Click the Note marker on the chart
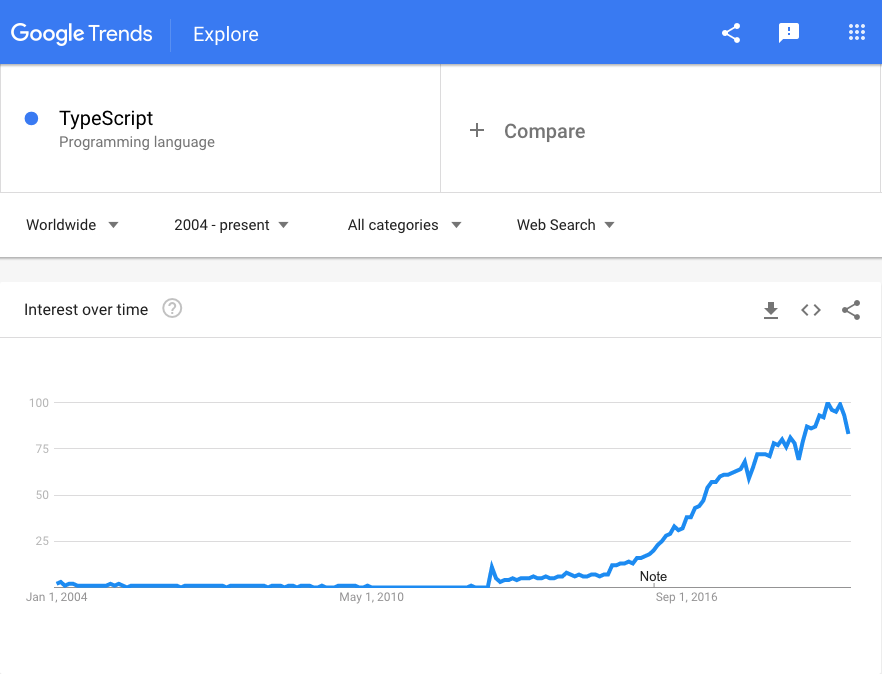The image size is (882, 674). click(653, 576)
